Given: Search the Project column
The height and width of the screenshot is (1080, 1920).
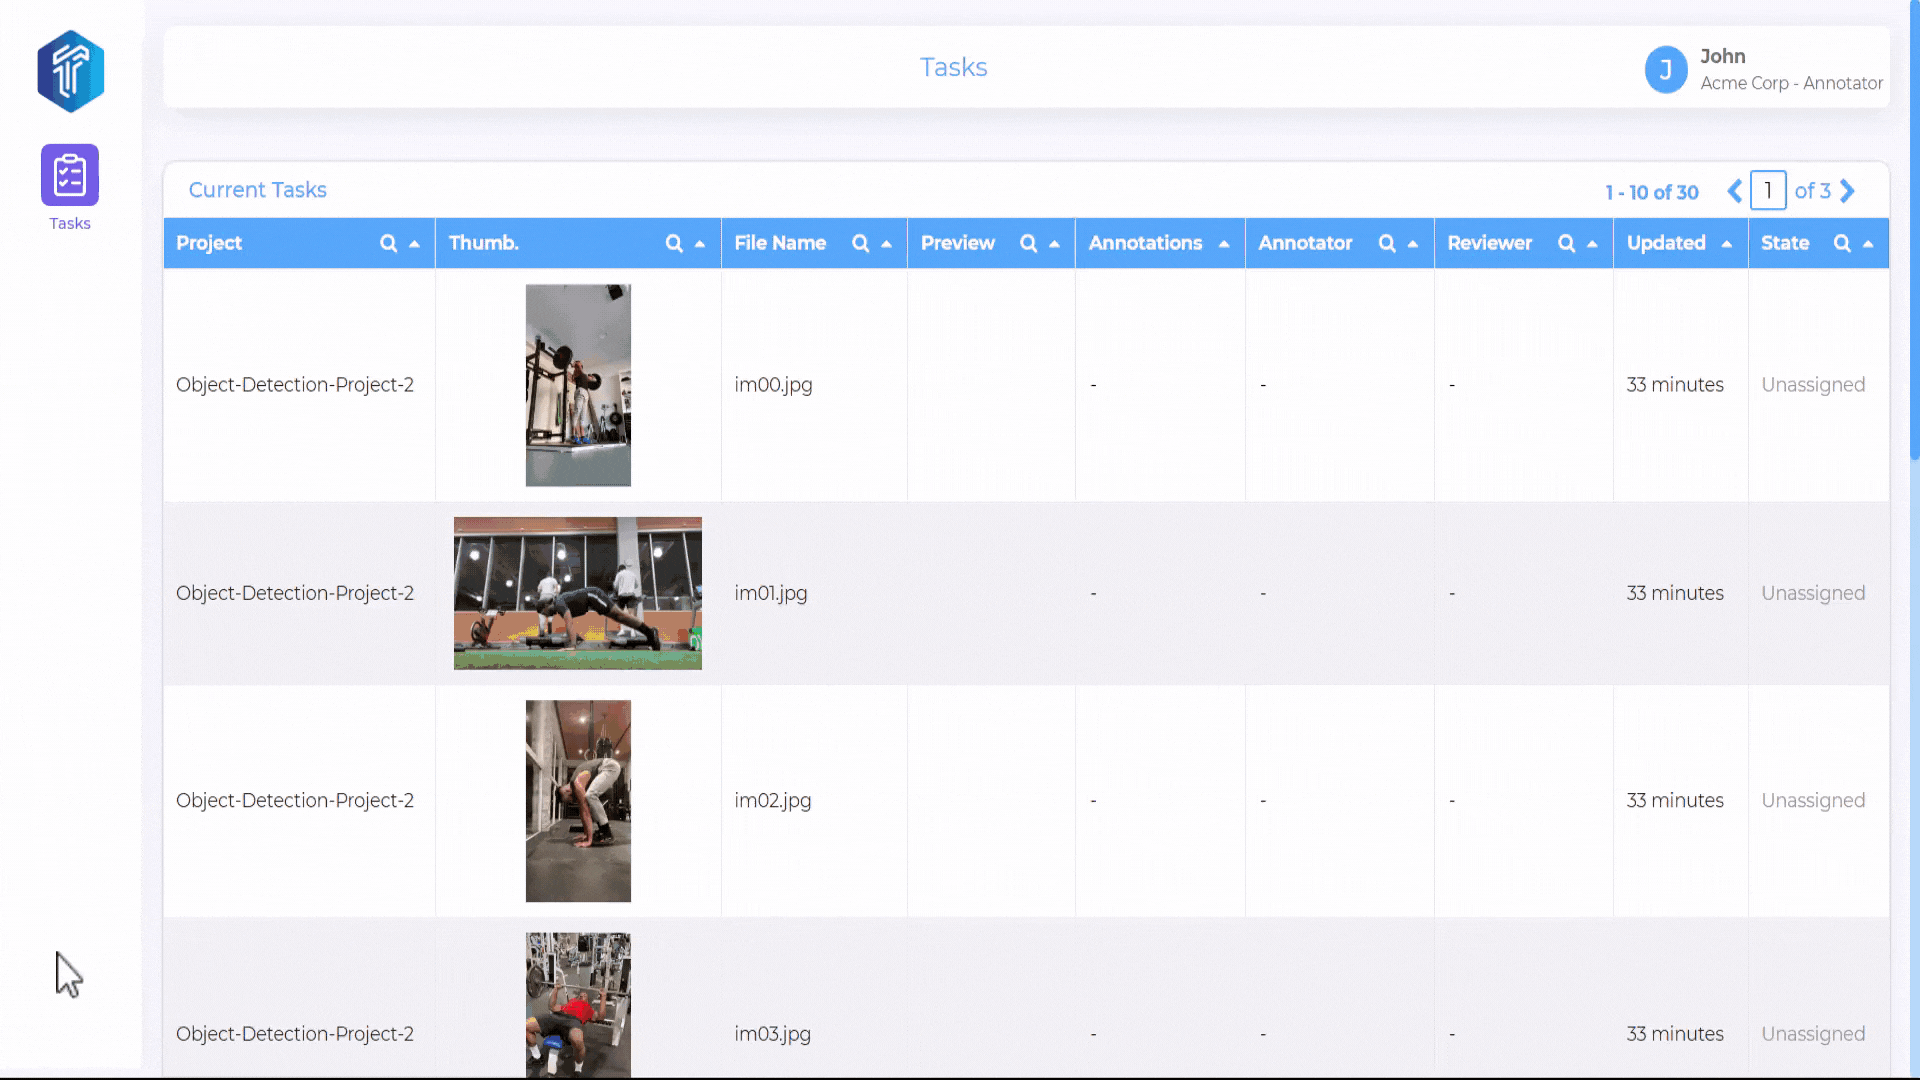Looking at the screenshot, I should tap(388, 243).
